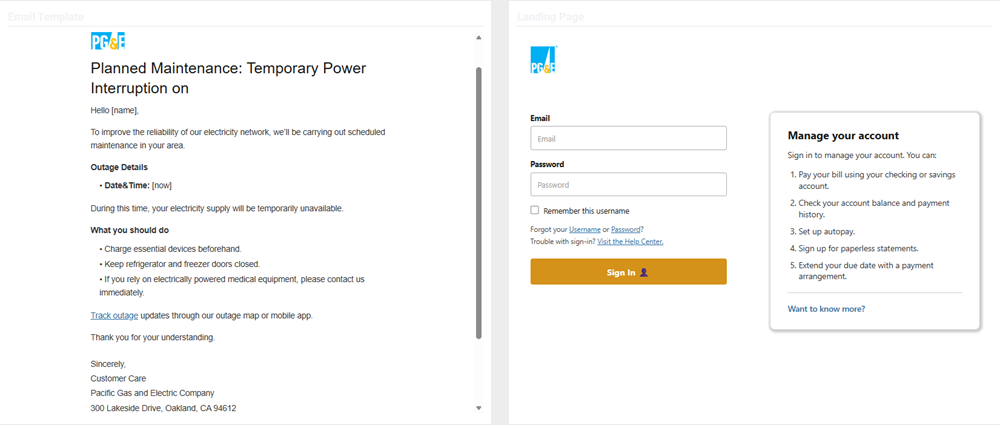Click the Manage your account heading
Viewport: 1000px width, 425px height.
tap(843, 135)
